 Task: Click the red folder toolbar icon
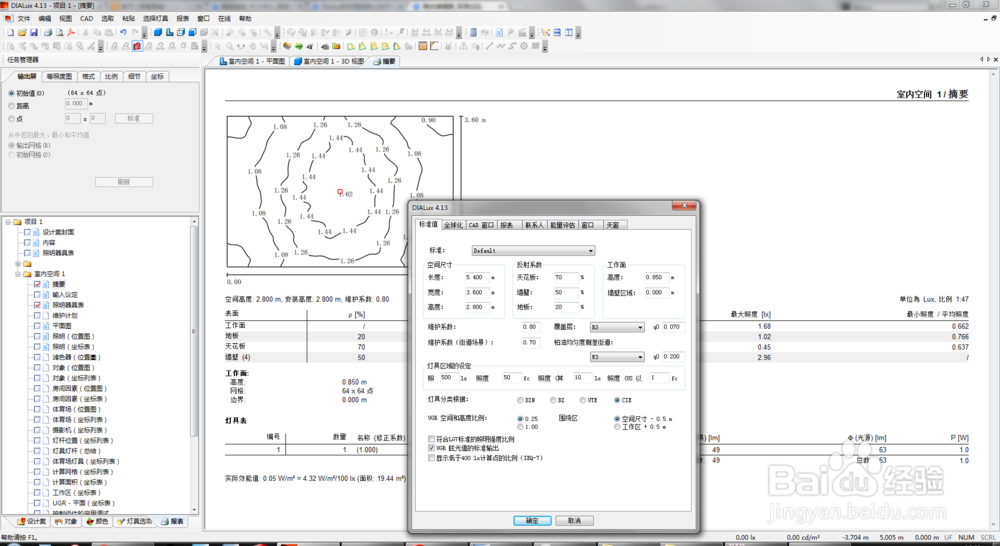[336, 46]
